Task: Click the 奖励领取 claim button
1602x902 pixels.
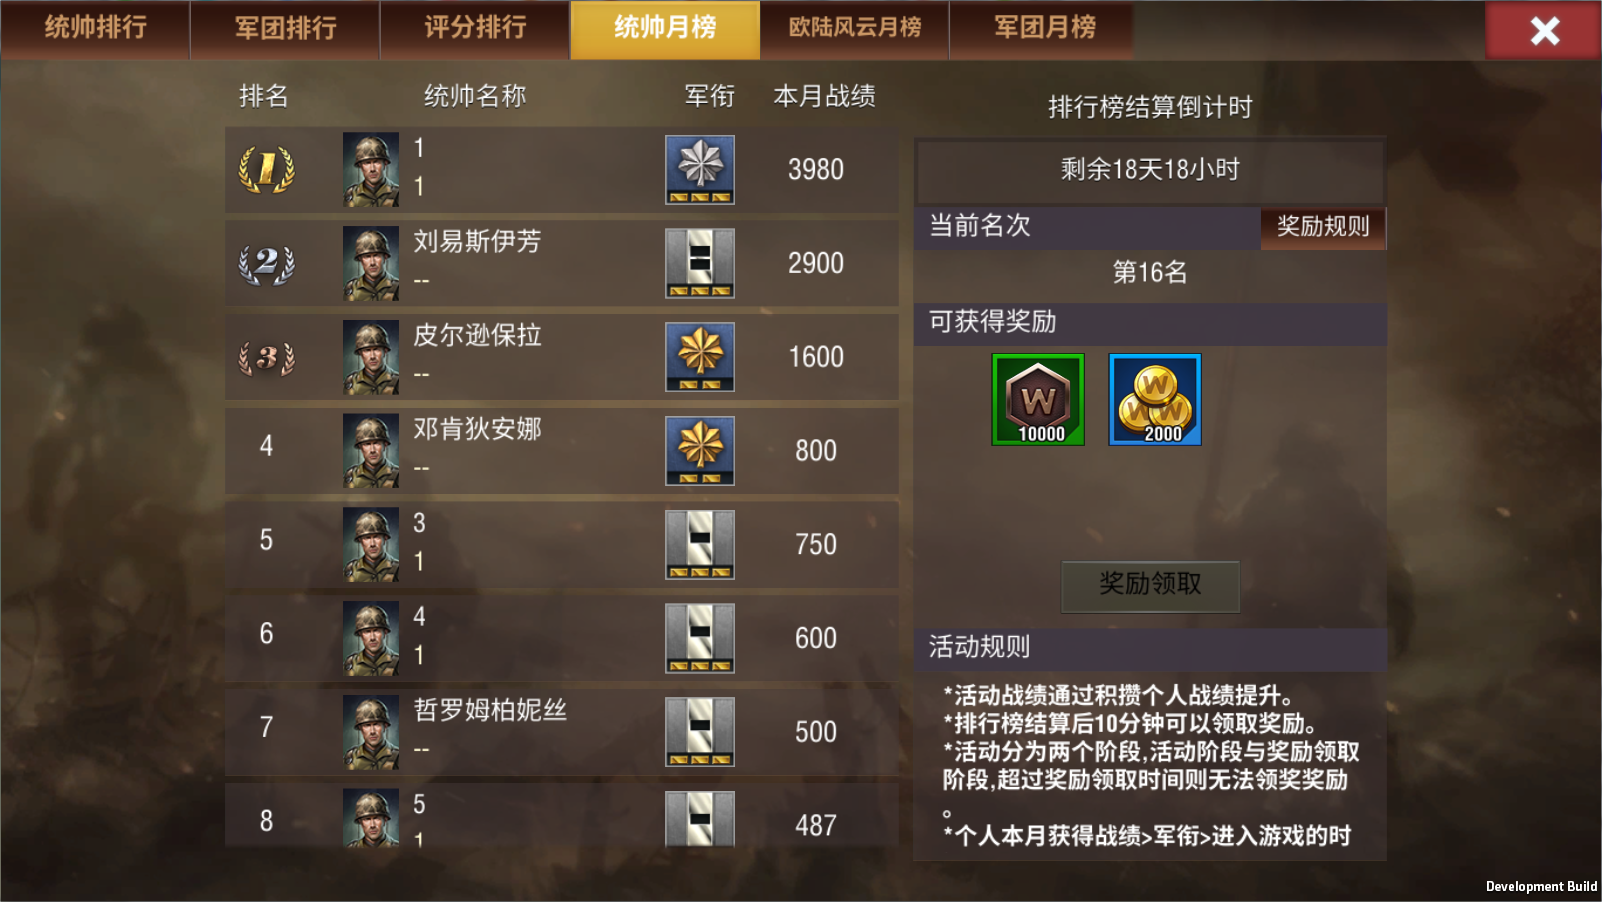Action: tap(1150, 586)
